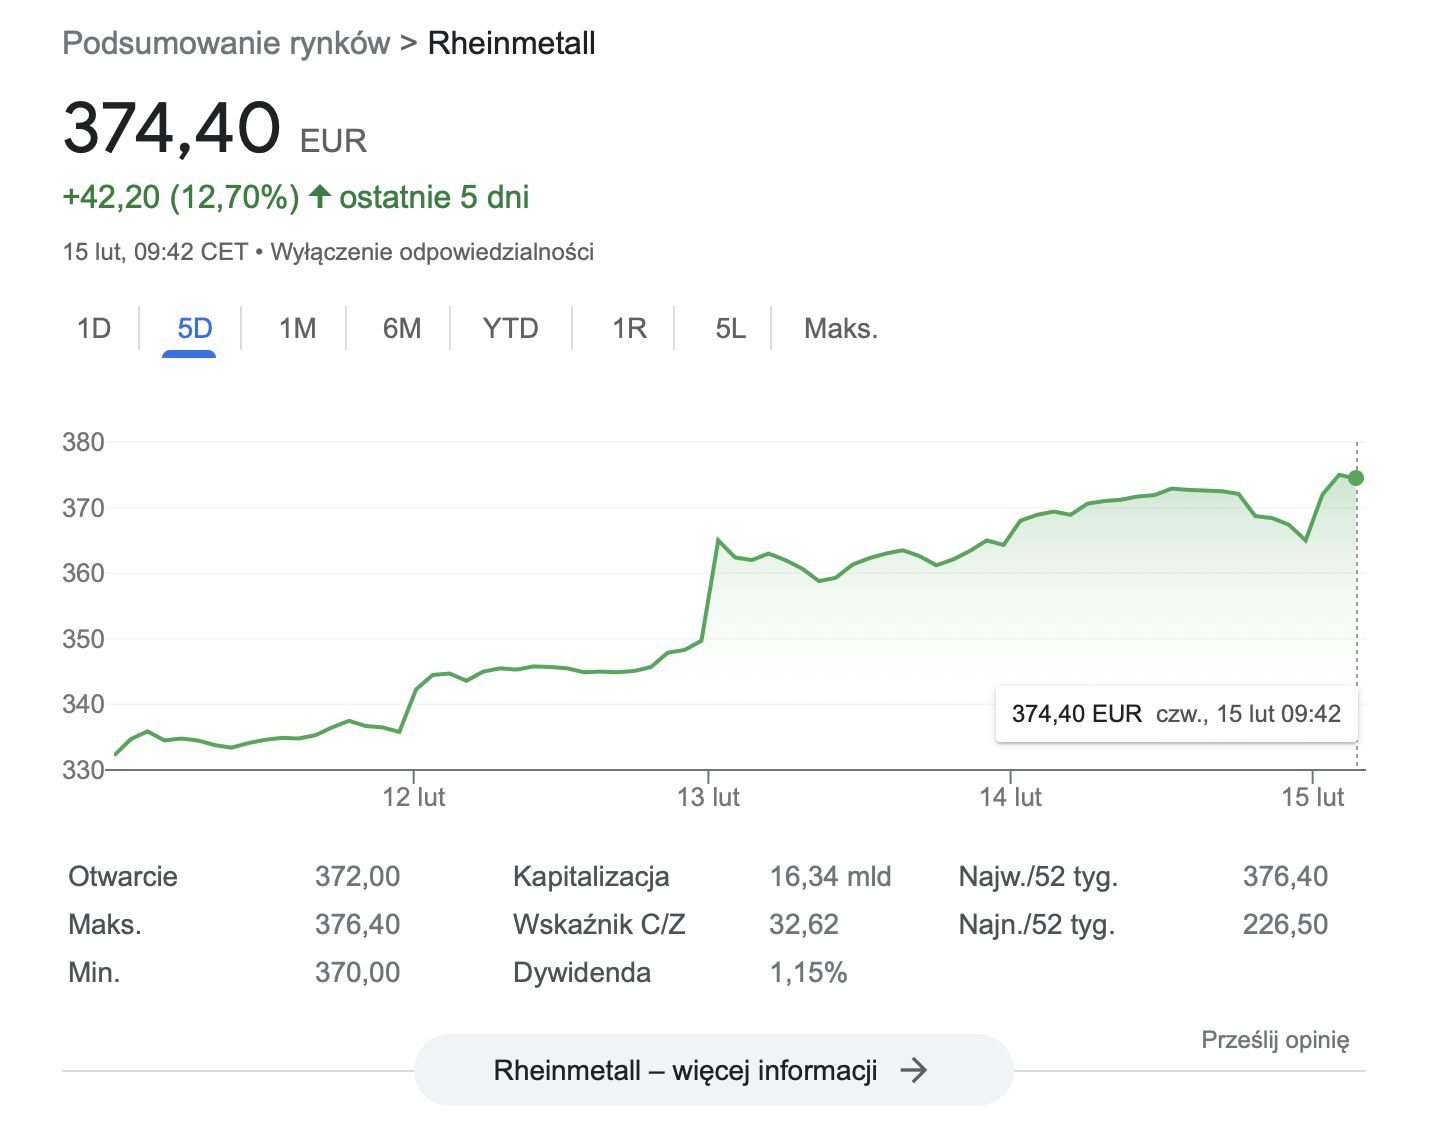Click the 12 lut date marker on axis
This screenshot has width=1434, height=1136.
point(414,797)
